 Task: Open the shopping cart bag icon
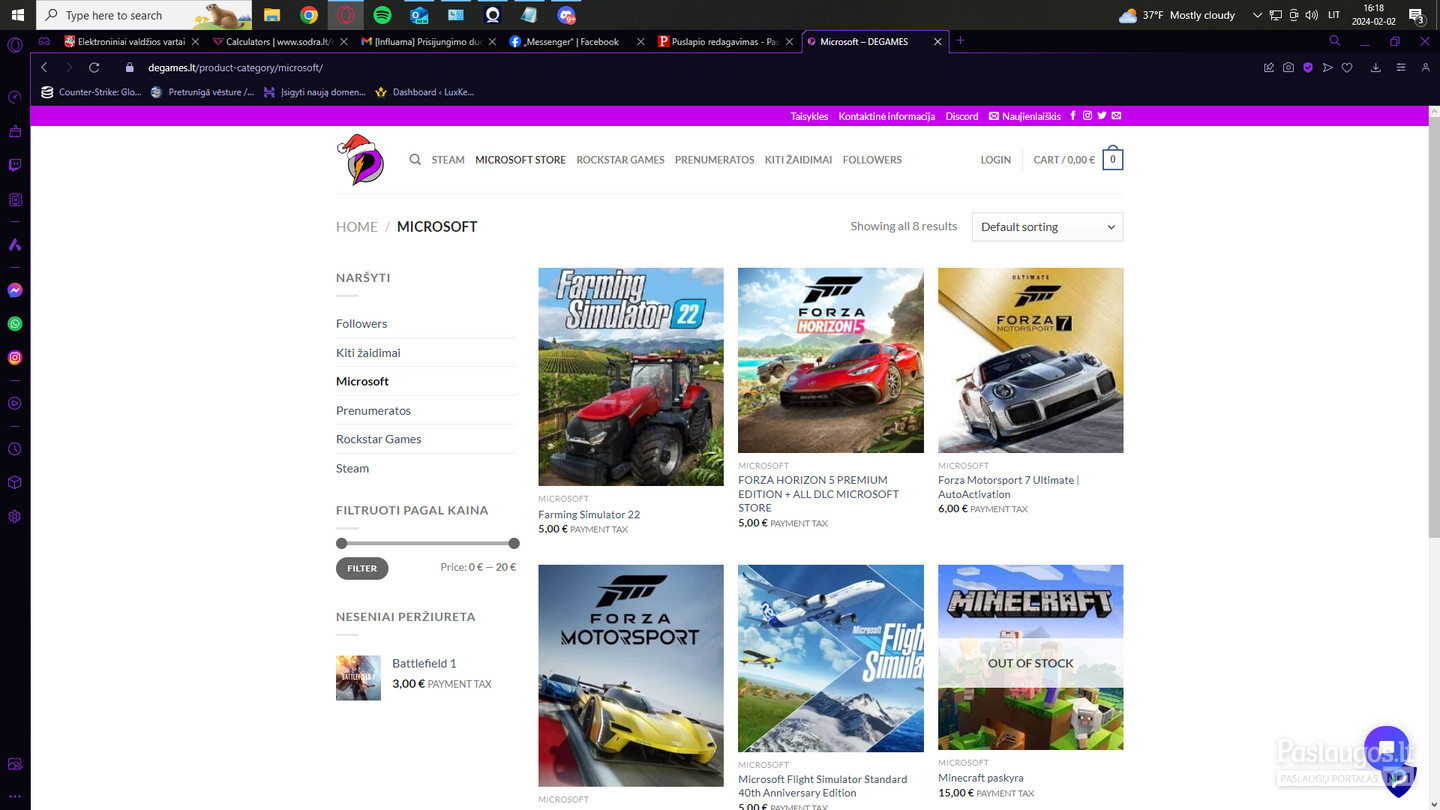(x=1113, y=159)
